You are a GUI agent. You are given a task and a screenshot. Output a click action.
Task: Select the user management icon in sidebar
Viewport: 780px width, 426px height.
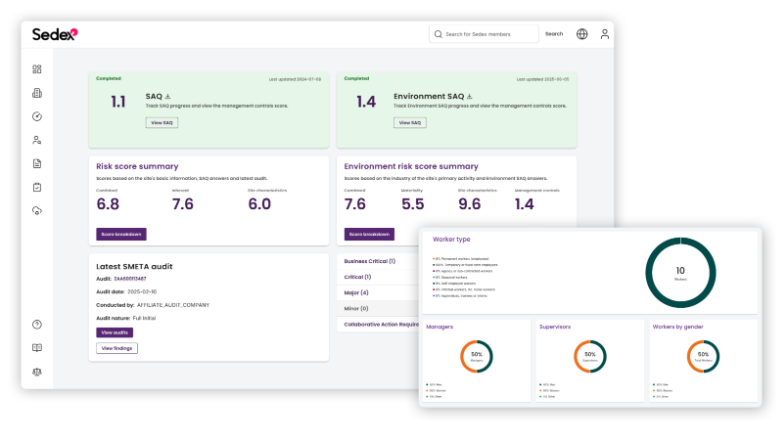tap(37, 140)
